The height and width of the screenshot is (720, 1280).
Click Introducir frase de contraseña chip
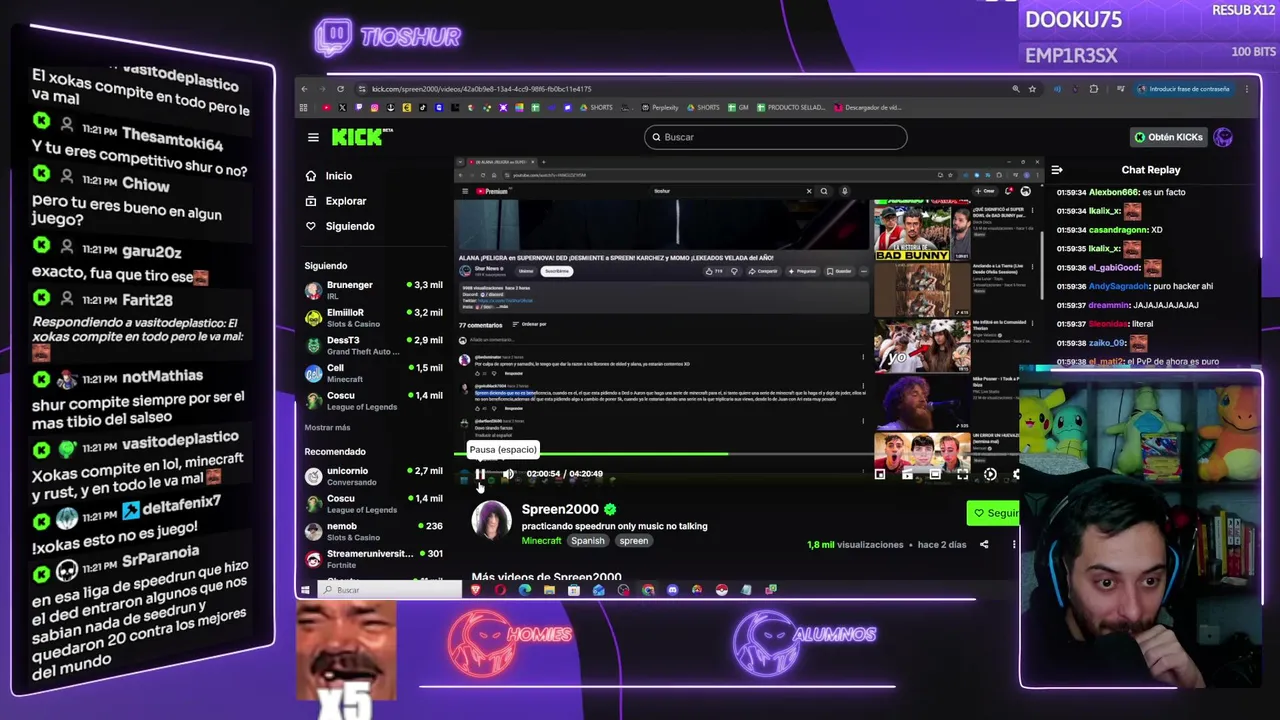coord(1185,89)
